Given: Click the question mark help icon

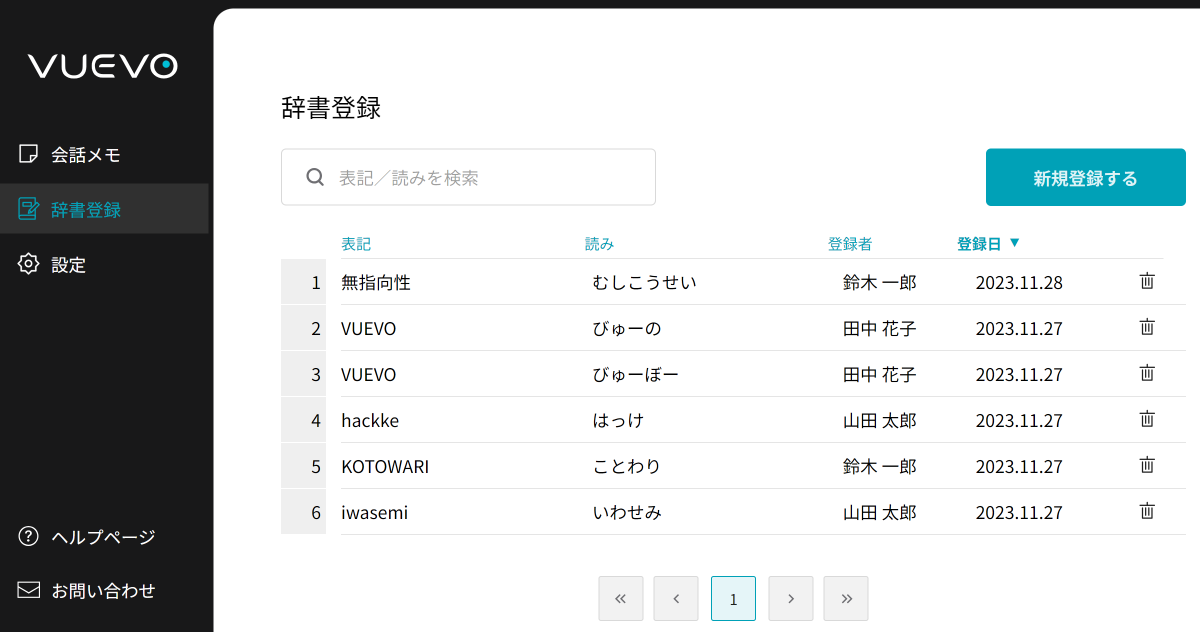Looking at the screenshot, I should click(28, 537).
